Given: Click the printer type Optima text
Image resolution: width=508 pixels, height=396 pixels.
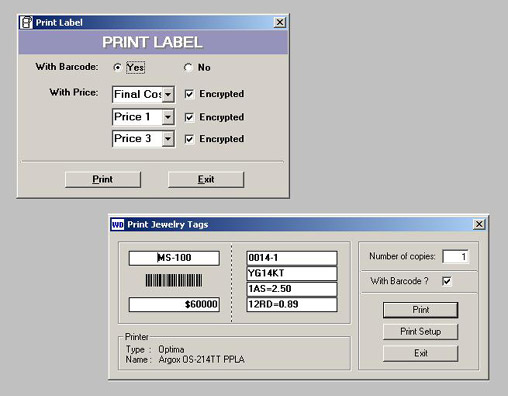Looking at the screenshot, I should (x=171, y=349).
